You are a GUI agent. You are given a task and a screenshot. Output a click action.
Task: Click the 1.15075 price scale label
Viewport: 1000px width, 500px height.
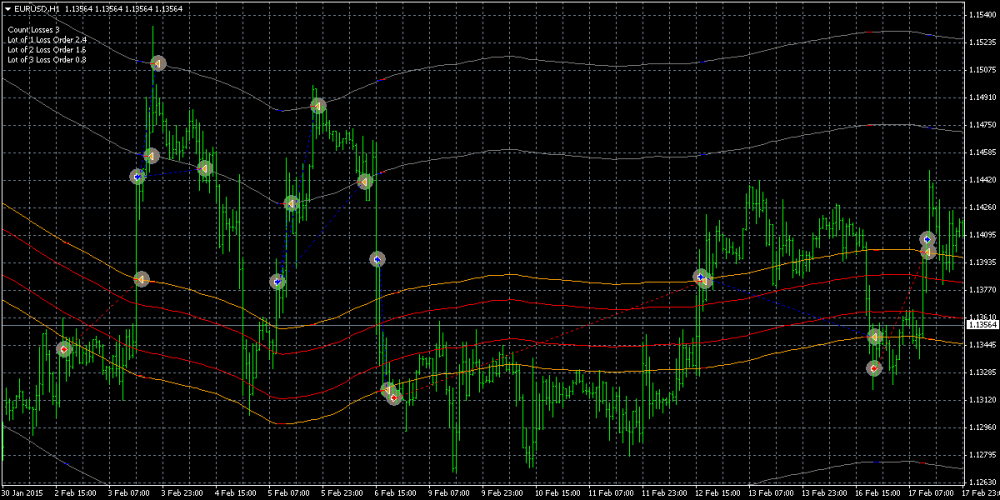[x=981, y=69]
